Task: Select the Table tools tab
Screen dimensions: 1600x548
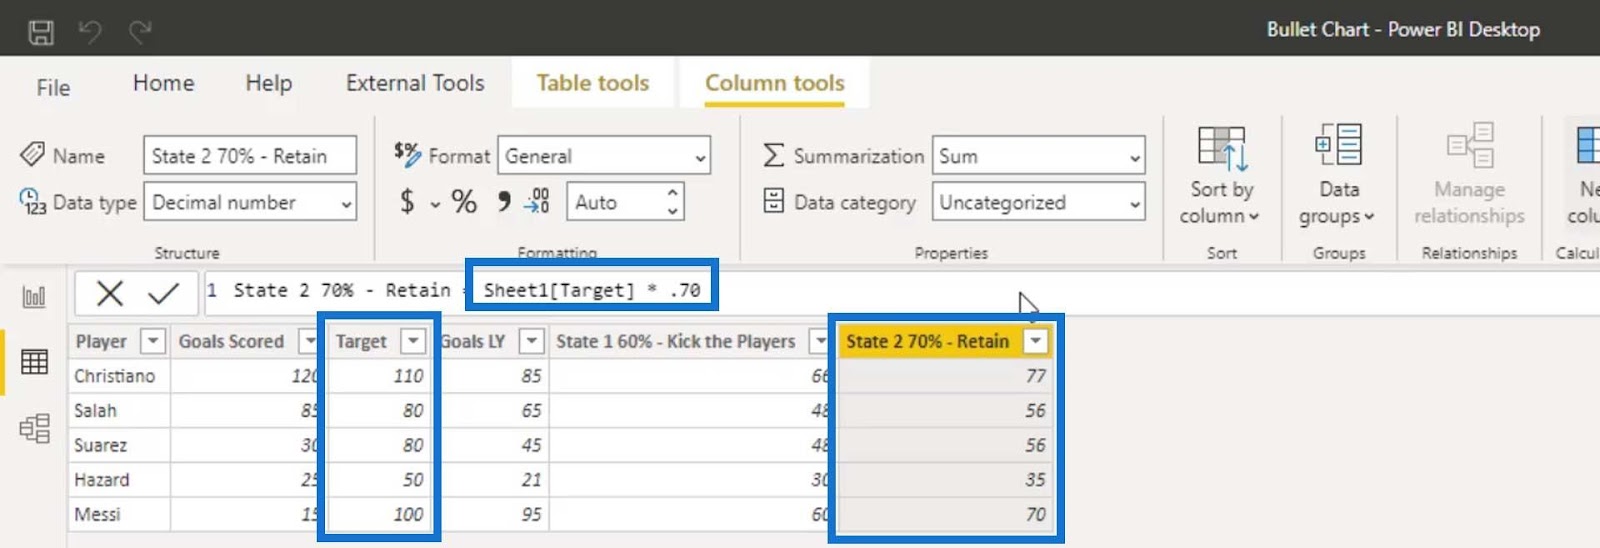Action: click(593, 83)
